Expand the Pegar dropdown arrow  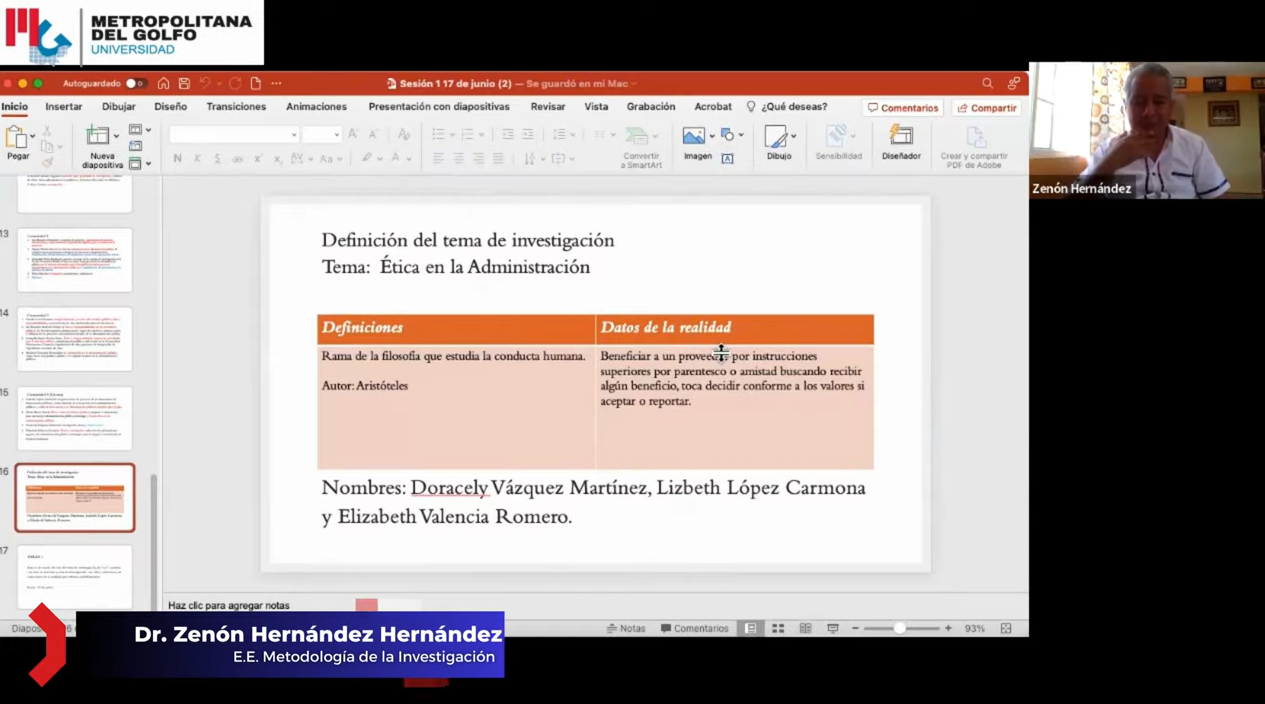33,136
